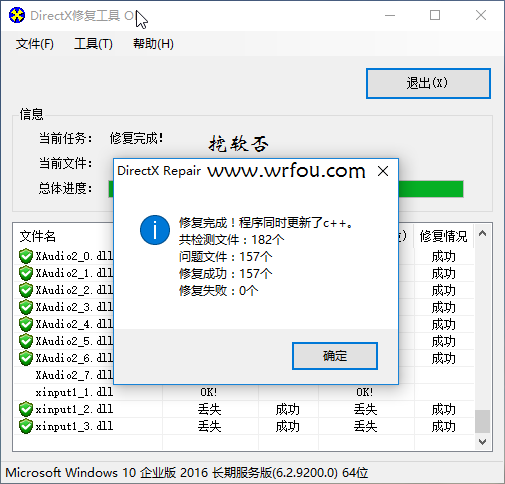
Task: Click the green shield beside XAudio2_4.dll
Action: pyautogui.click(x=26, y=324)
